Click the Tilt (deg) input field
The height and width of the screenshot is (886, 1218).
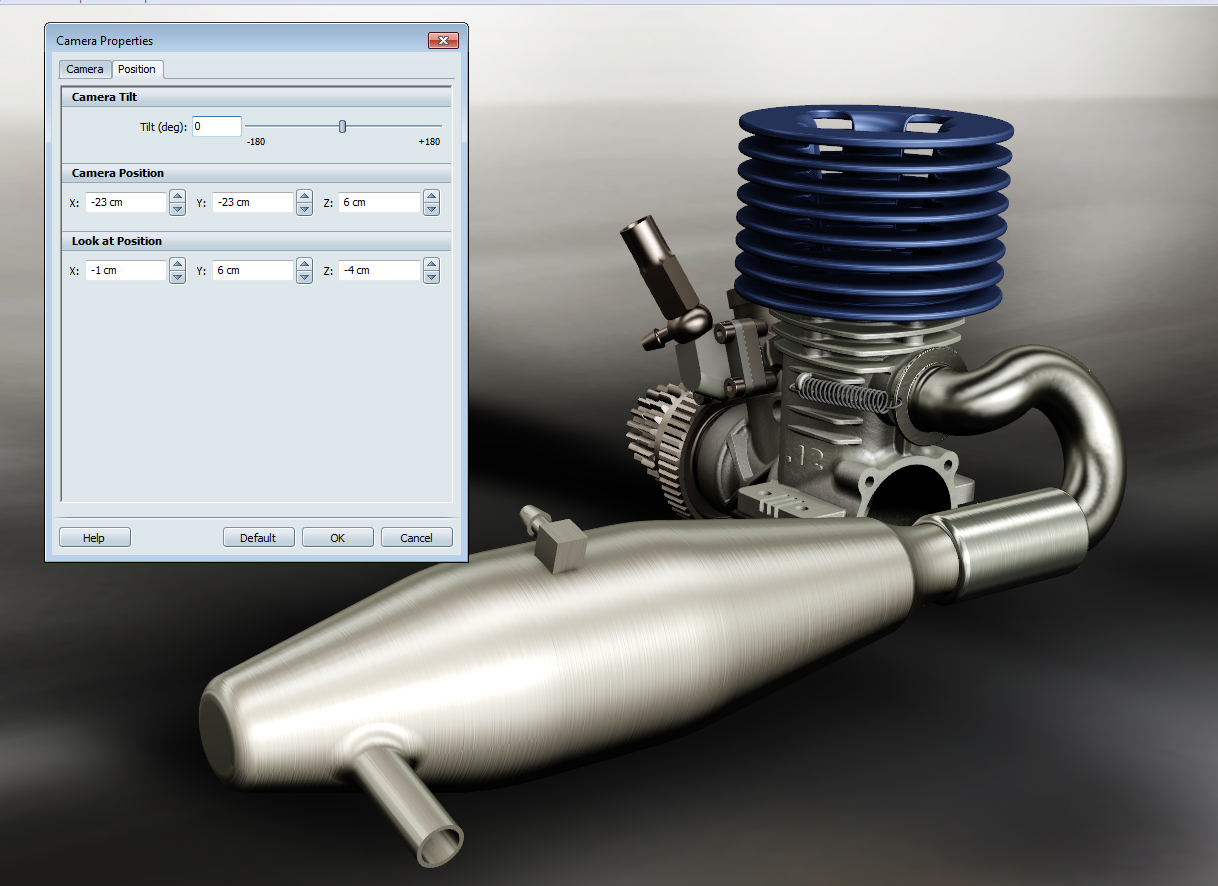coord(217,127)
